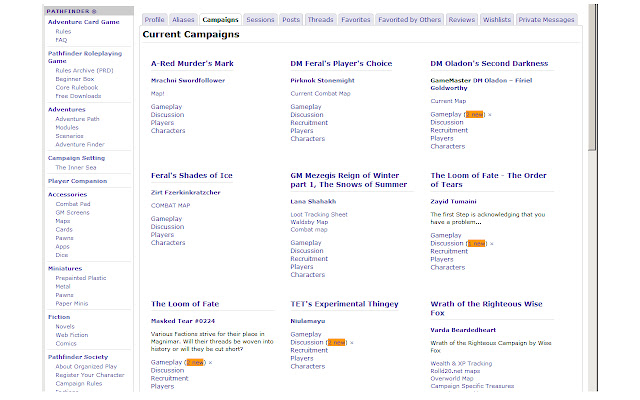Click new badge beside TET's Thingey Discussion
Screen dimensions: 640x400
[336, 342]
